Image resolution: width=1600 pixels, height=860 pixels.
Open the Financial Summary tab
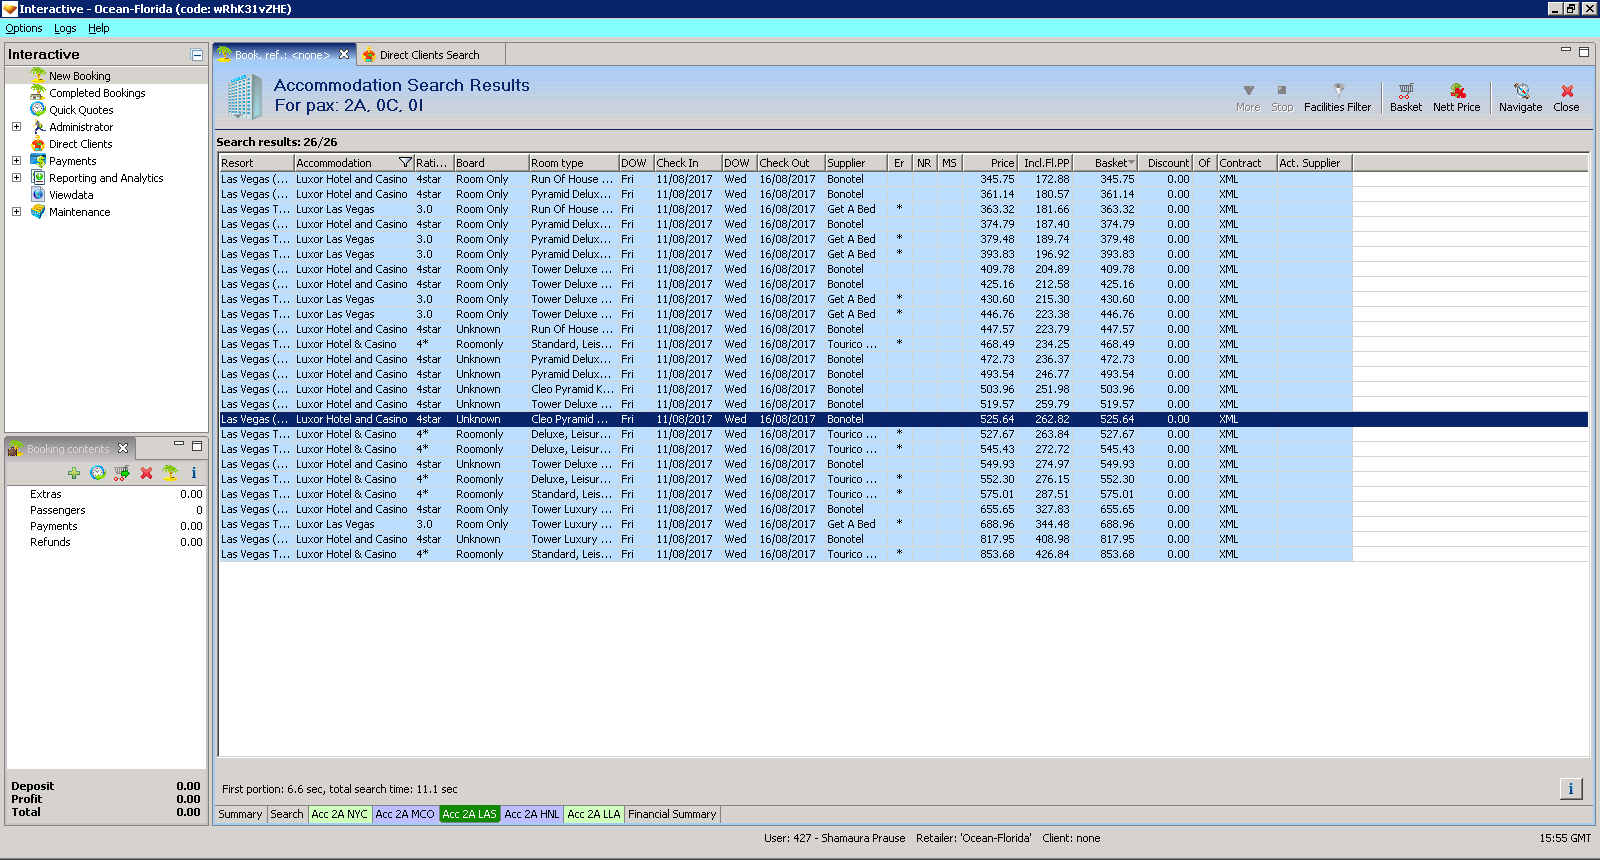(672, 814)
